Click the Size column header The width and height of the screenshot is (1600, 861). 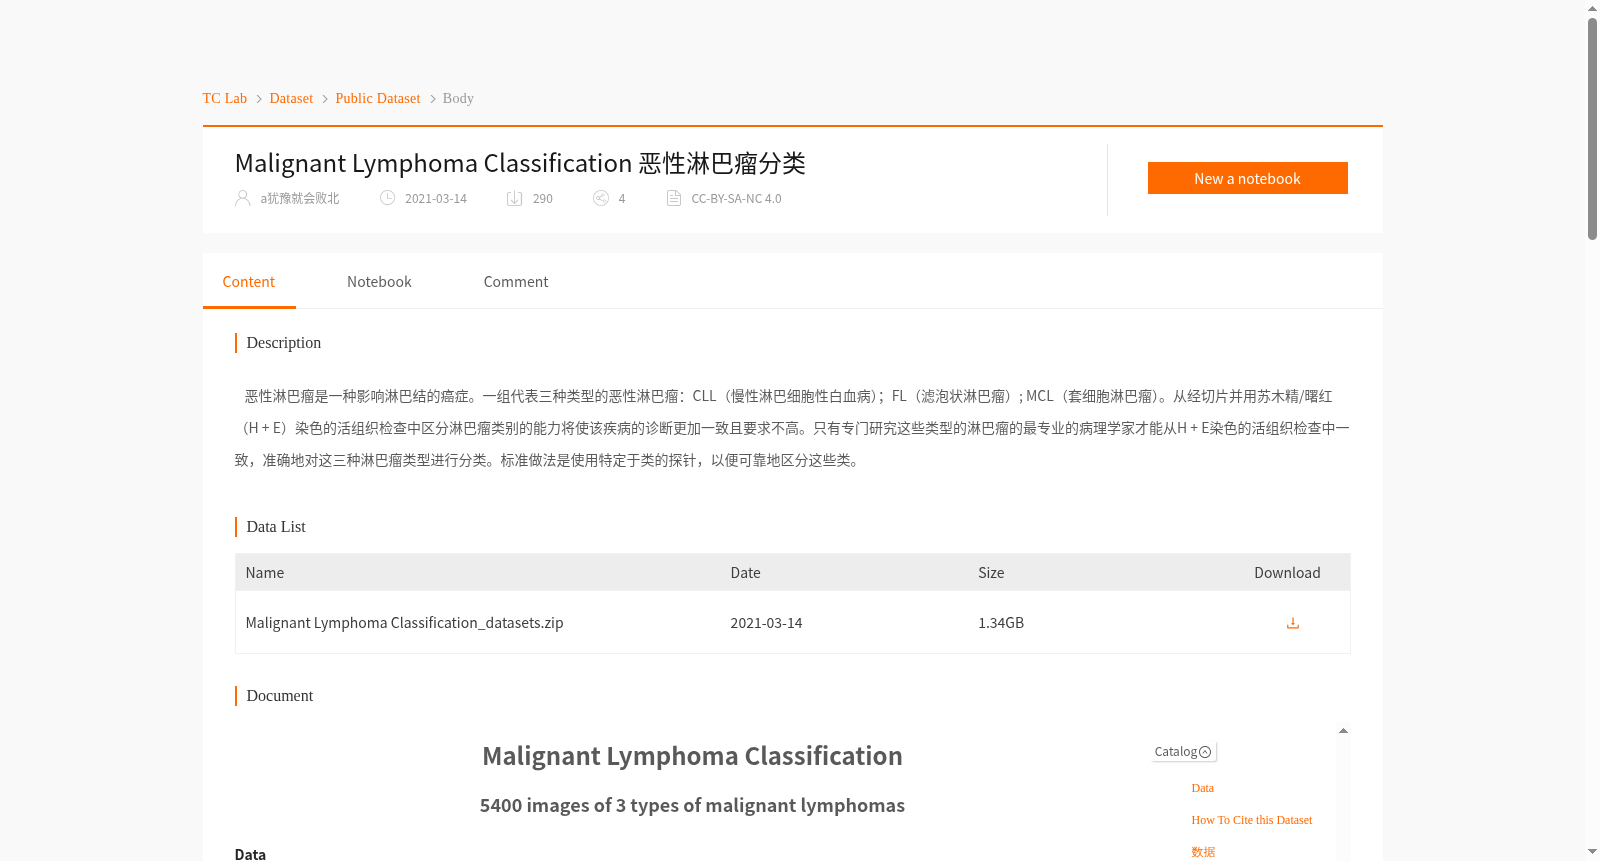(x=991, y=573)
